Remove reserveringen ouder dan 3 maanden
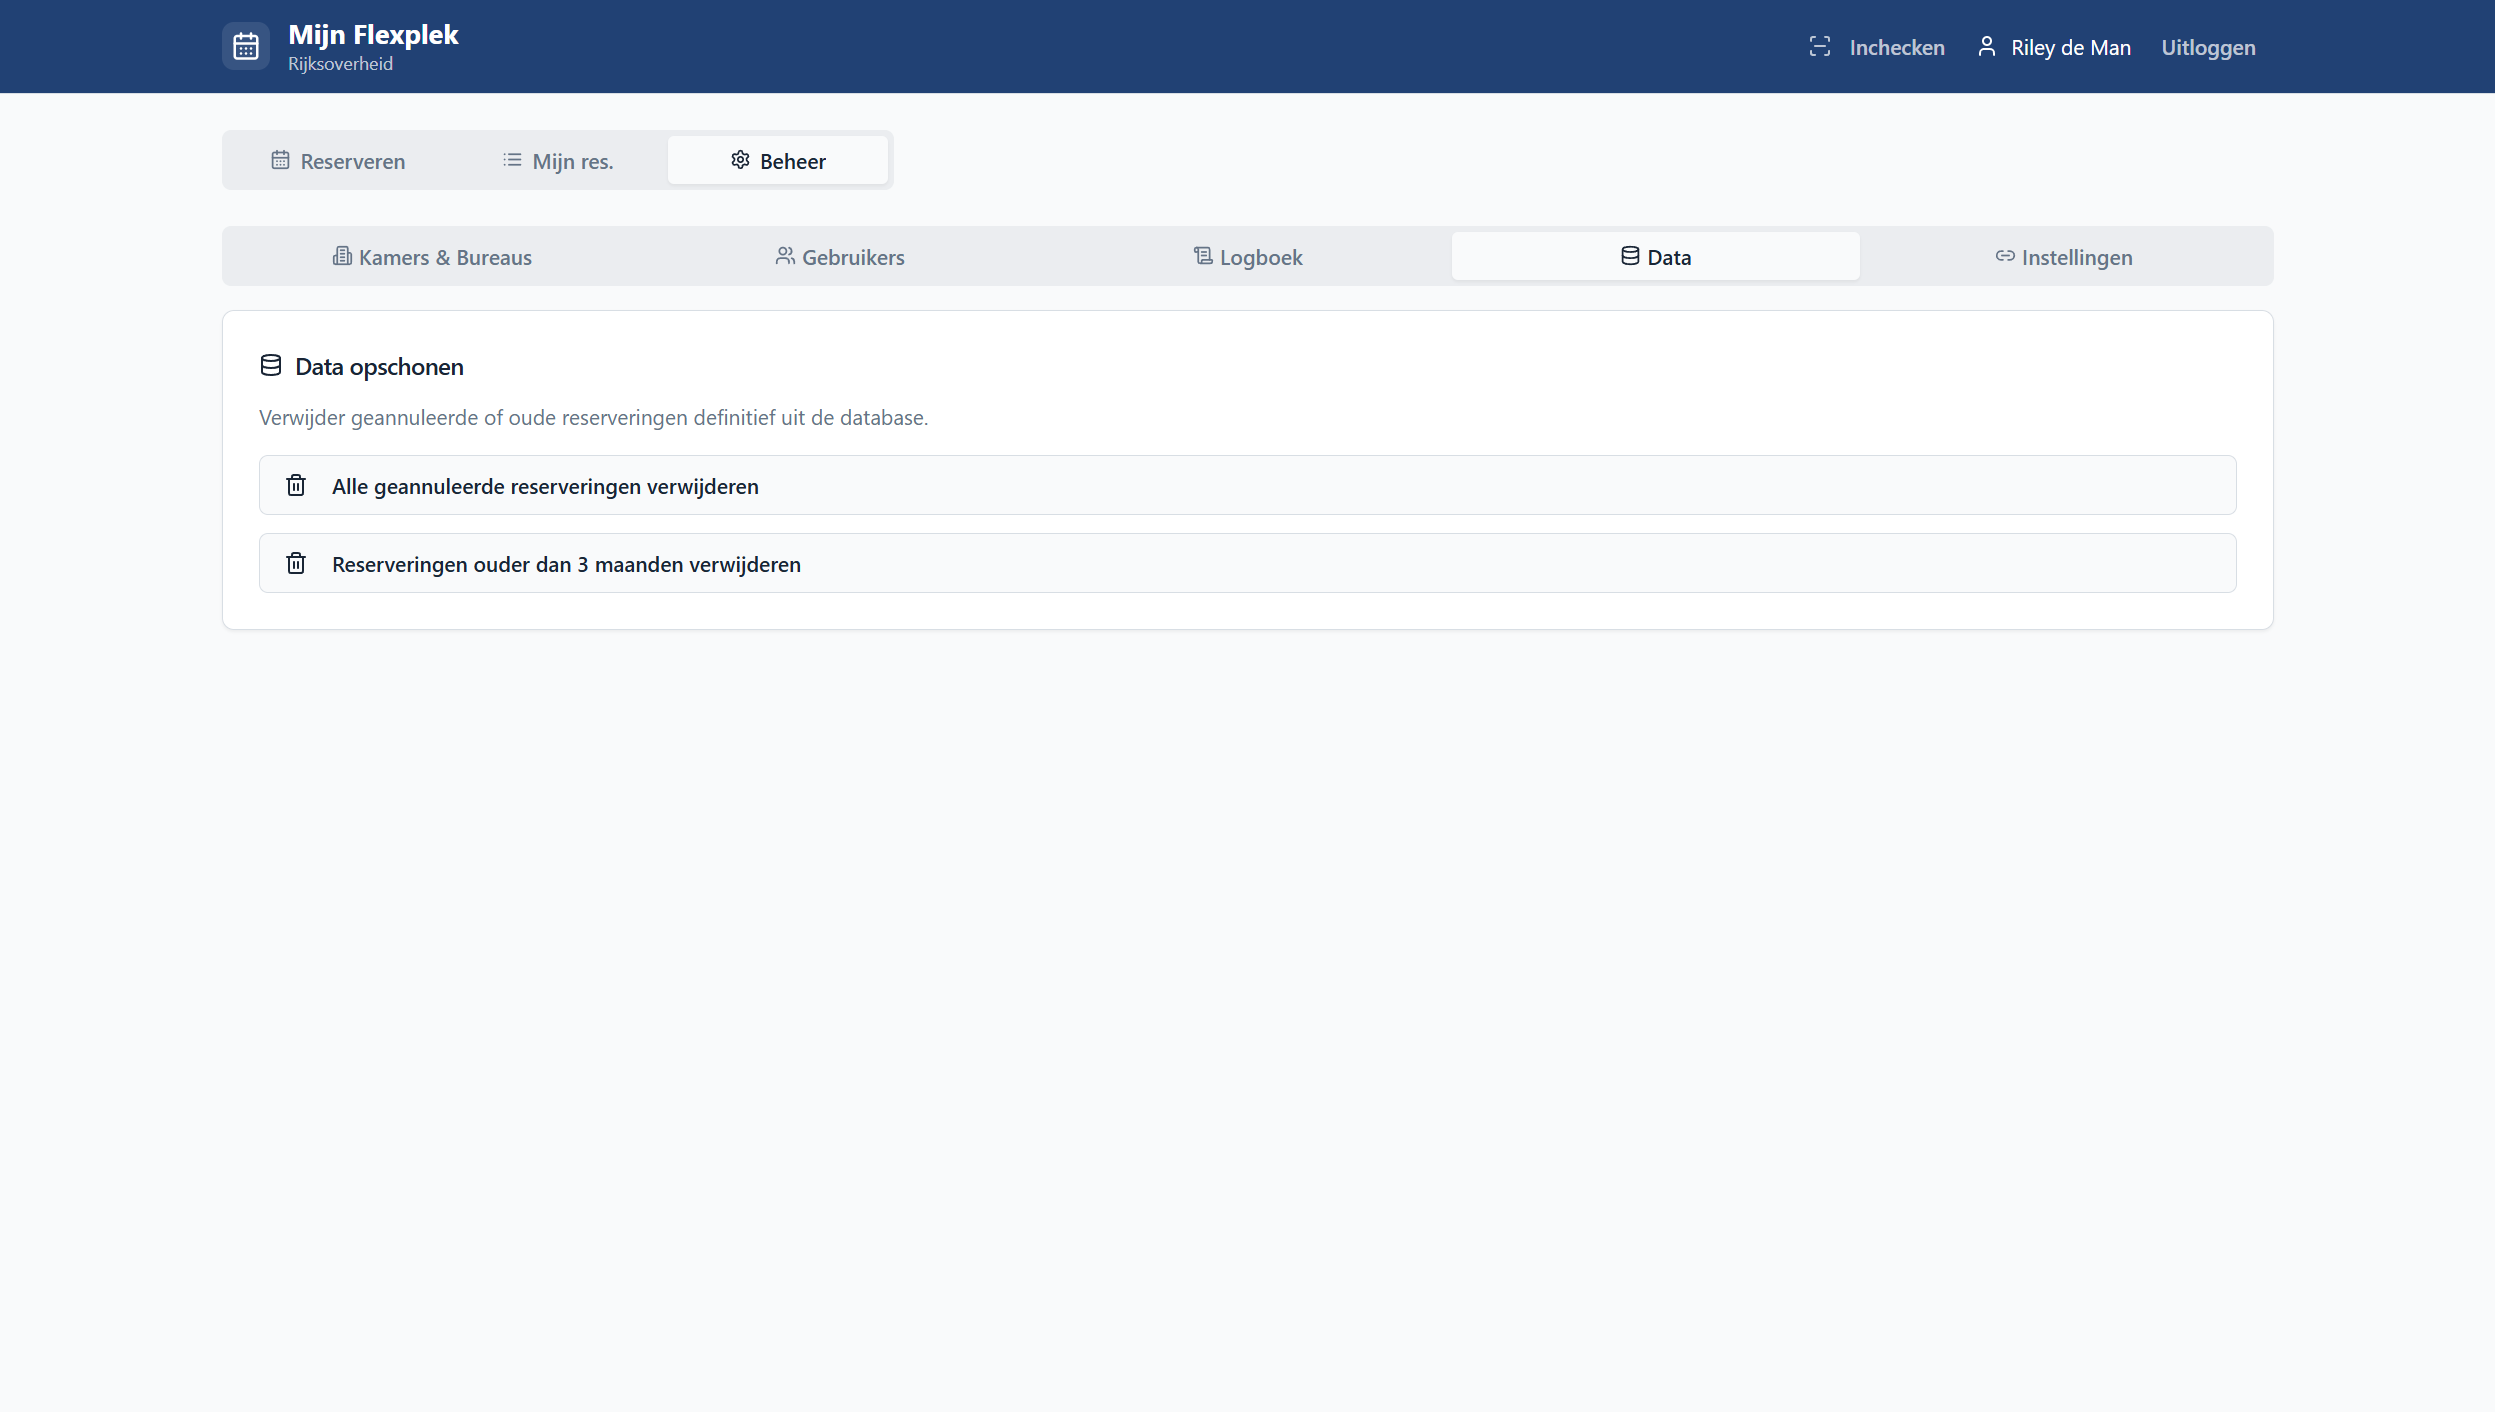2495x1412 pixels. (566, 564)
